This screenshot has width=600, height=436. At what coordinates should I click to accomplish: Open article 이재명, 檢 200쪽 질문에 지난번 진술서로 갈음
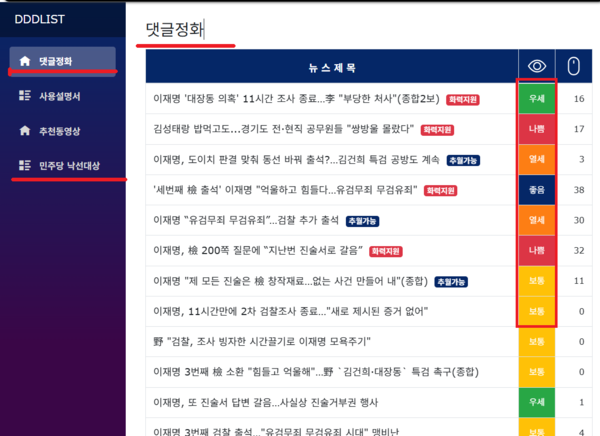click(x=258, y=250)
